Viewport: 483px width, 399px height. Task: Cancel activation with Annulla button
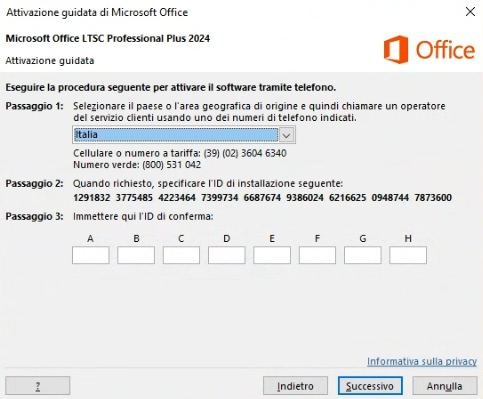pos(445,386)
